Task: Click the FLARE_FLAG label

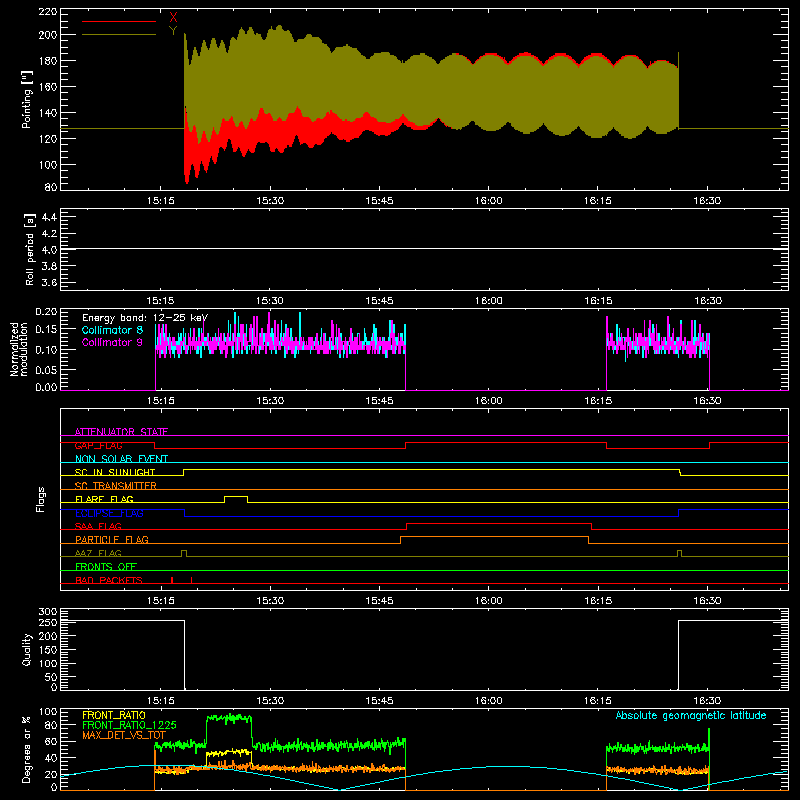Action: (104, 499)
